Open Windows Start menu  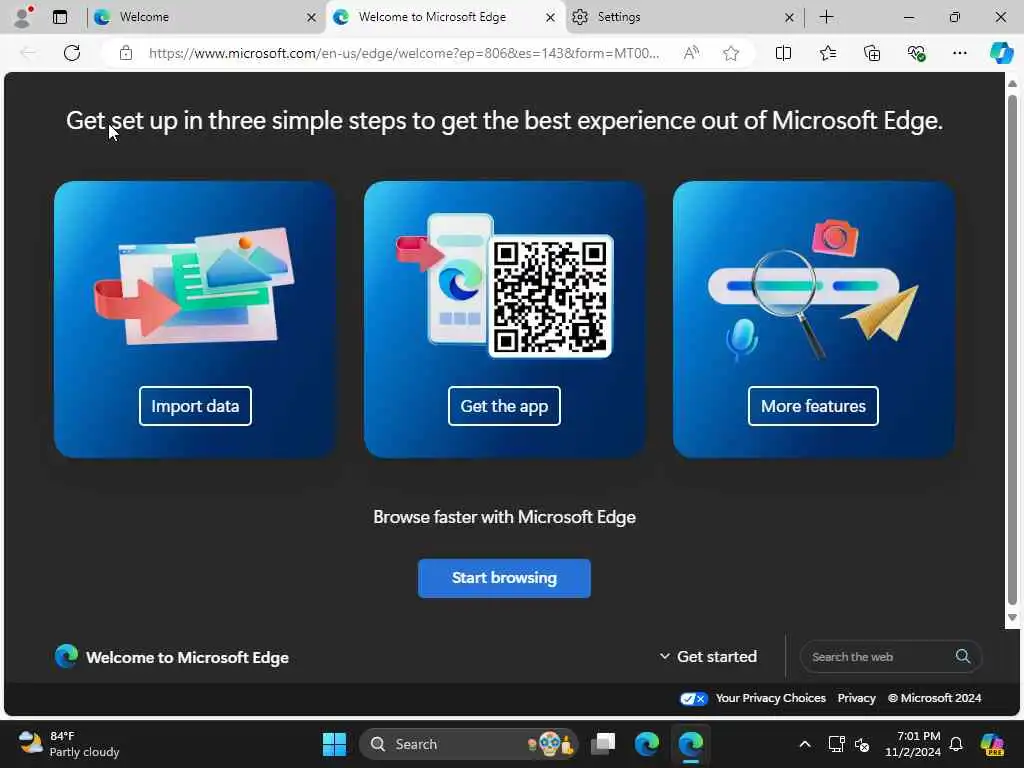tap(334, 744)
